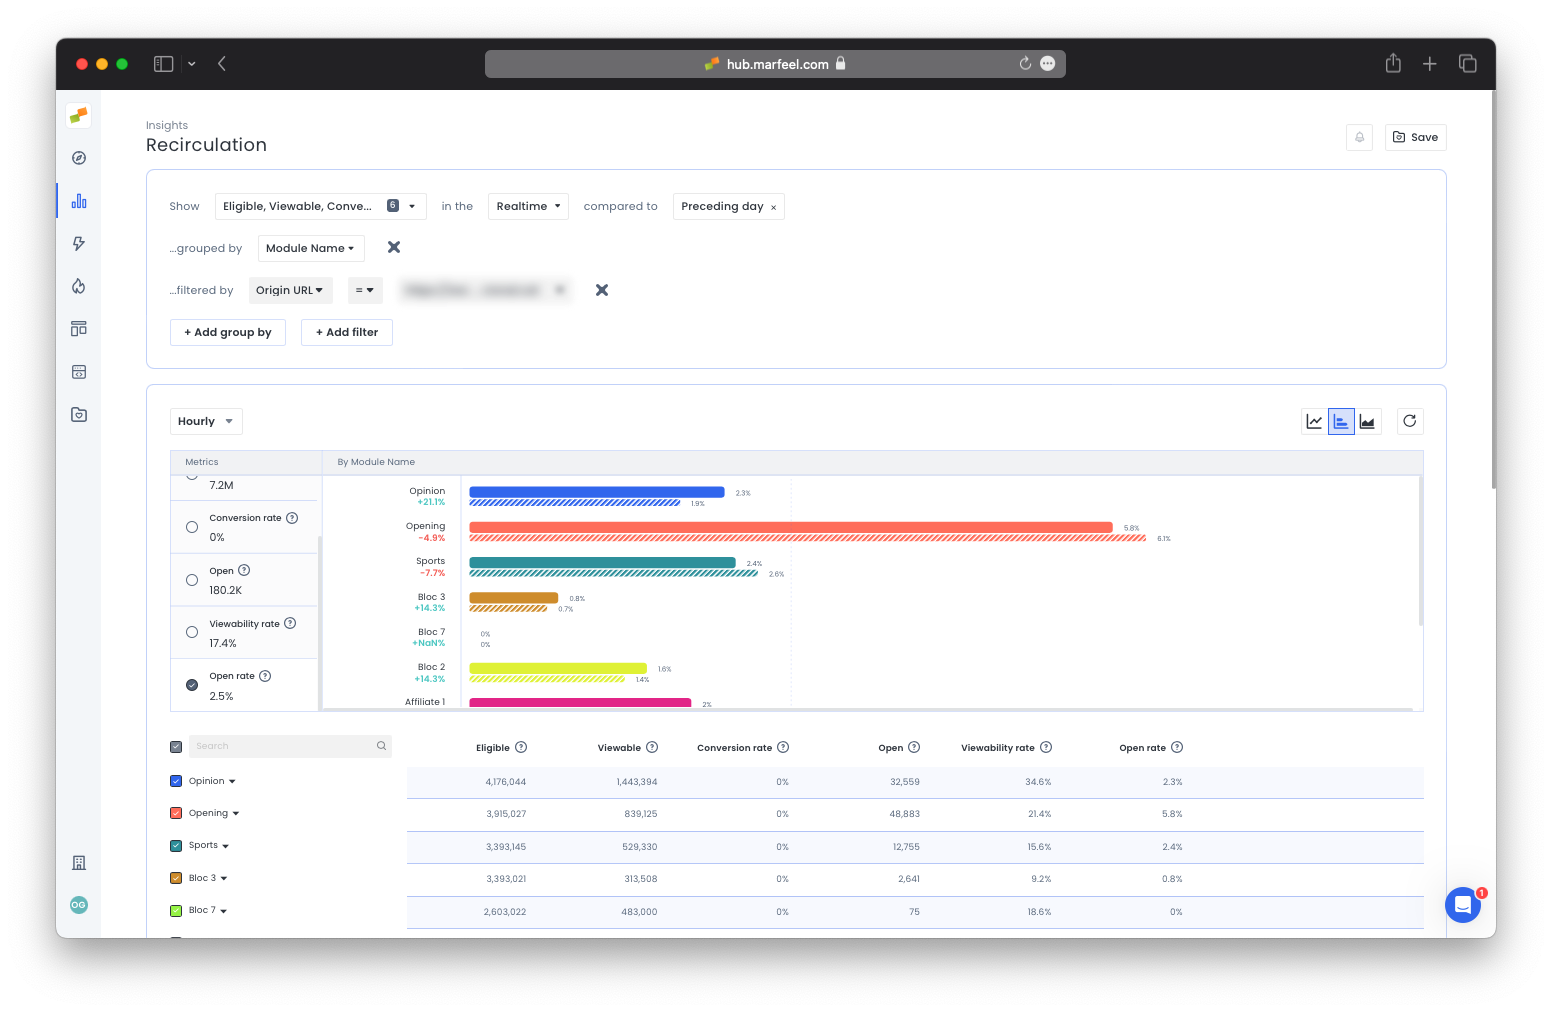Open the Insights breadcrumb link
The height and width of the screenshot is (1012, 1552).
point(166,125)
